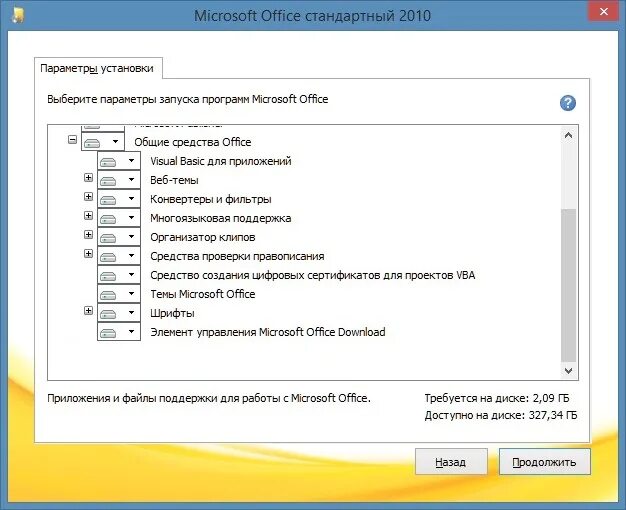Open install options dropdown for Элемент управления Microsoft Office Download

119,332
